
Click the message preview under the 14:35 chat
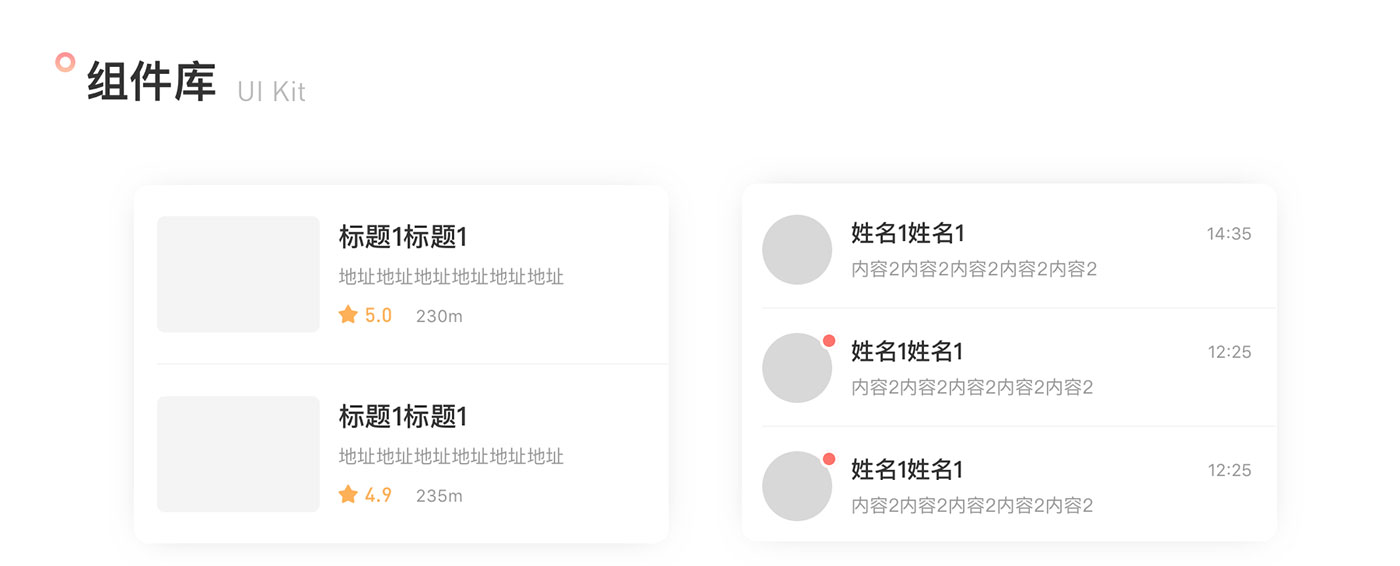point(974,269)
